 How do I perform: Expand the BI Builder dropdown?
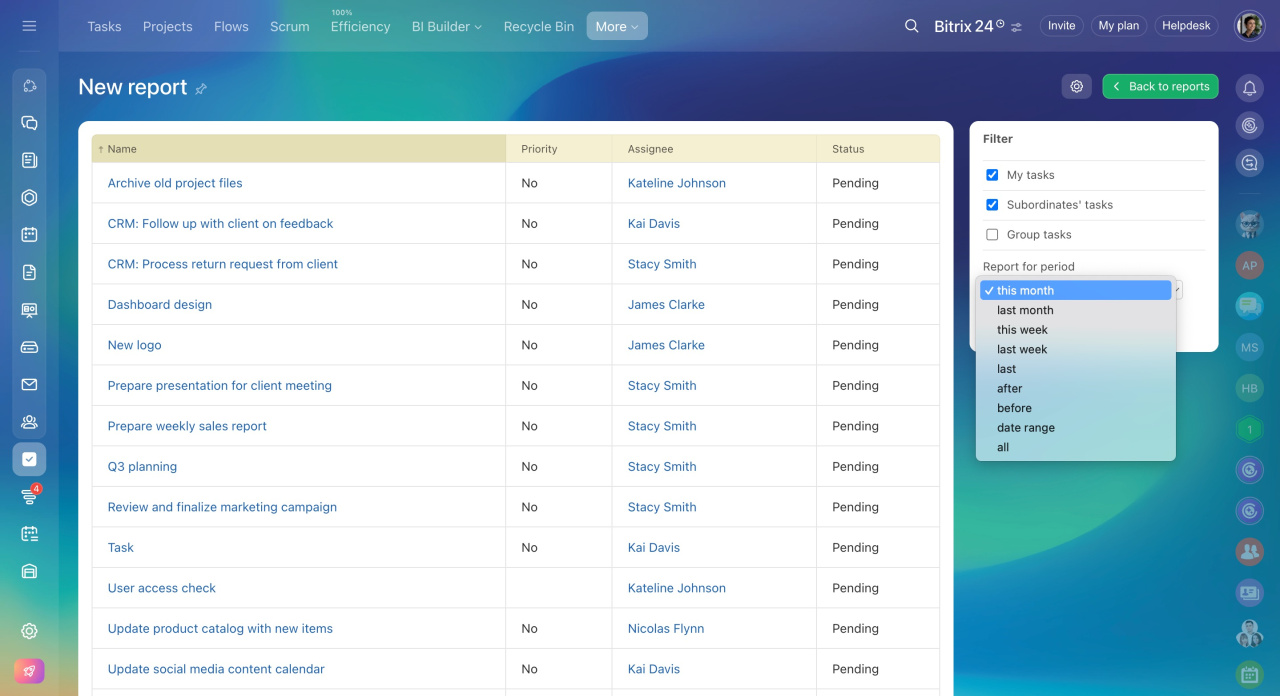click(x=446, y=27)
